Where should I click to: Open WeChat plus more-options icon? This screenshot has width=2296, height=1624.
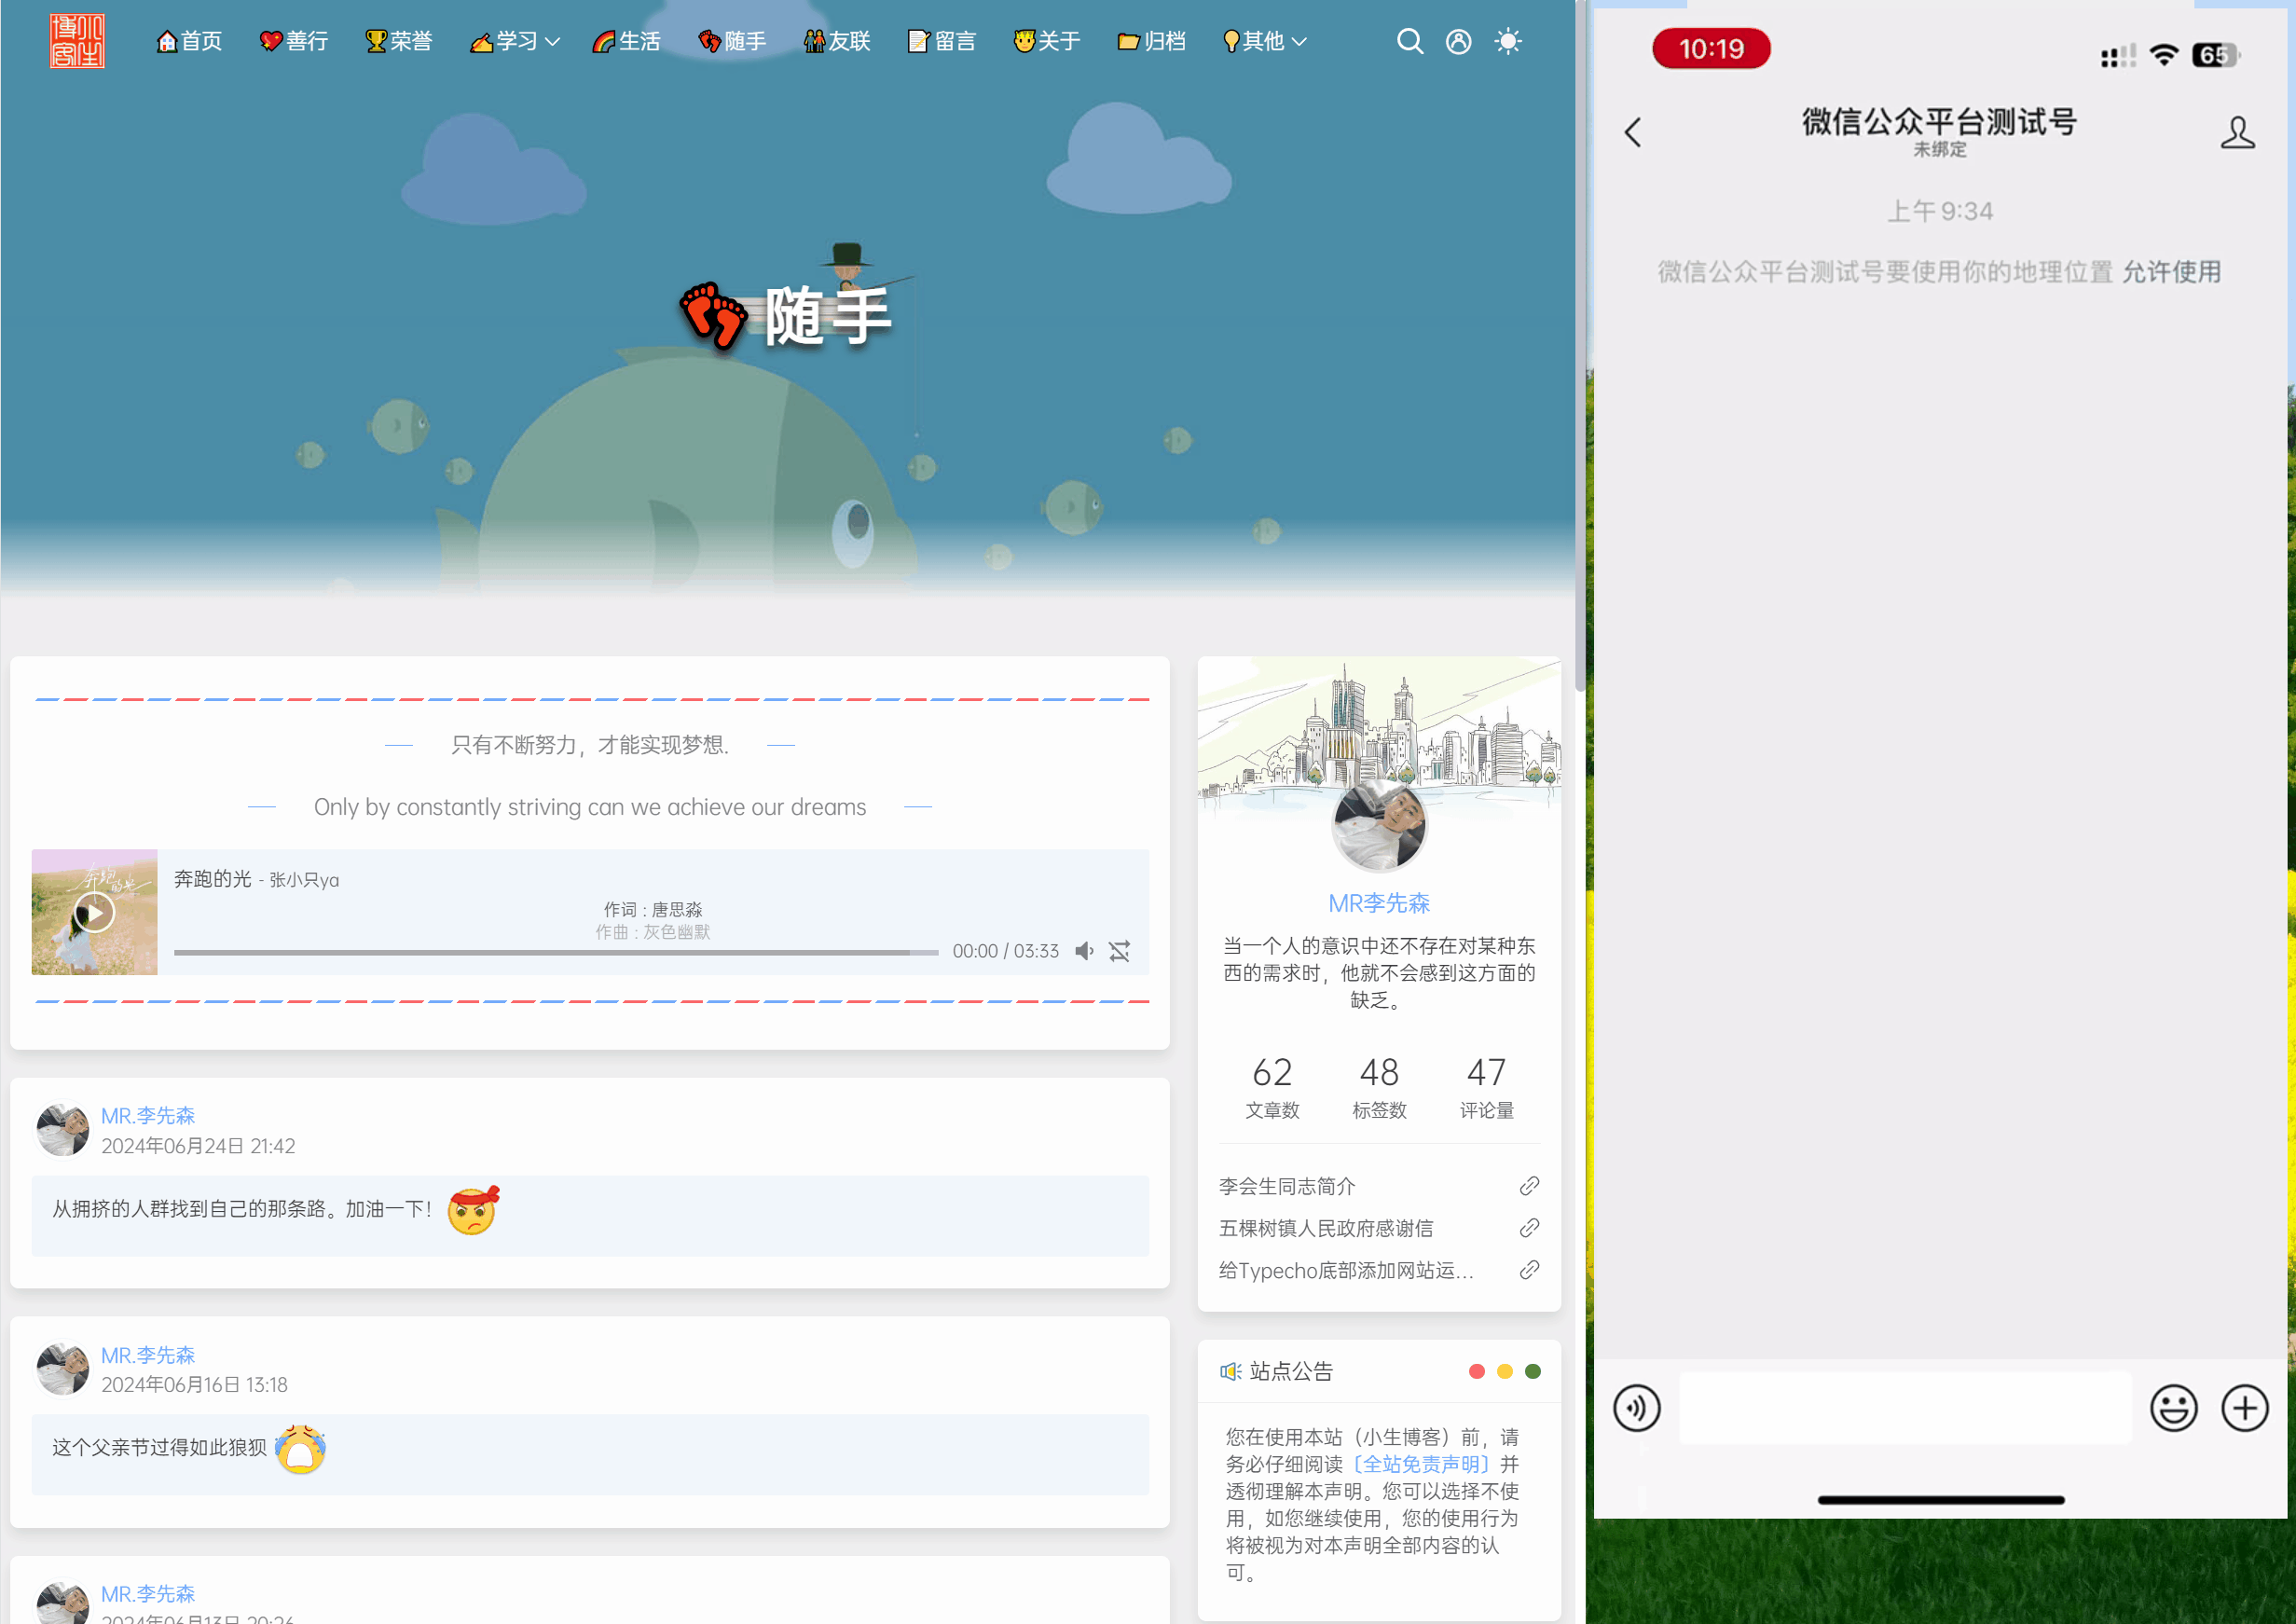click(2245, 1408)
